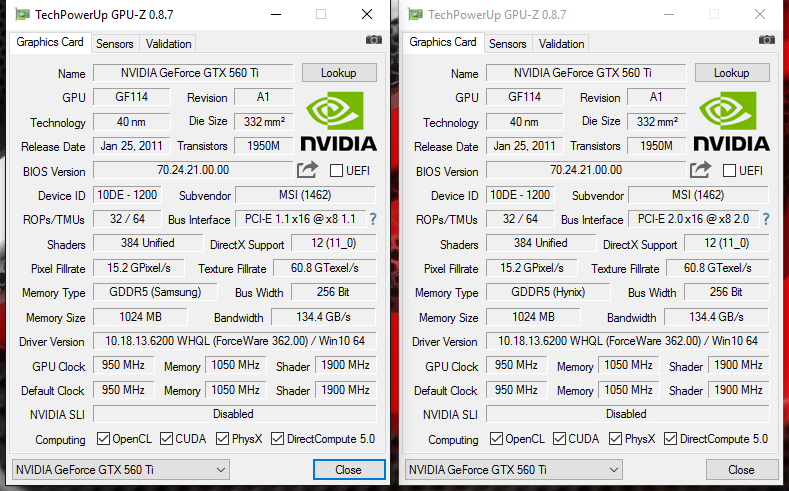Image resolution: width=789 pixels, height=491 pixels.
Task: Click the BIOS Version field in left window
Action: 193,170
